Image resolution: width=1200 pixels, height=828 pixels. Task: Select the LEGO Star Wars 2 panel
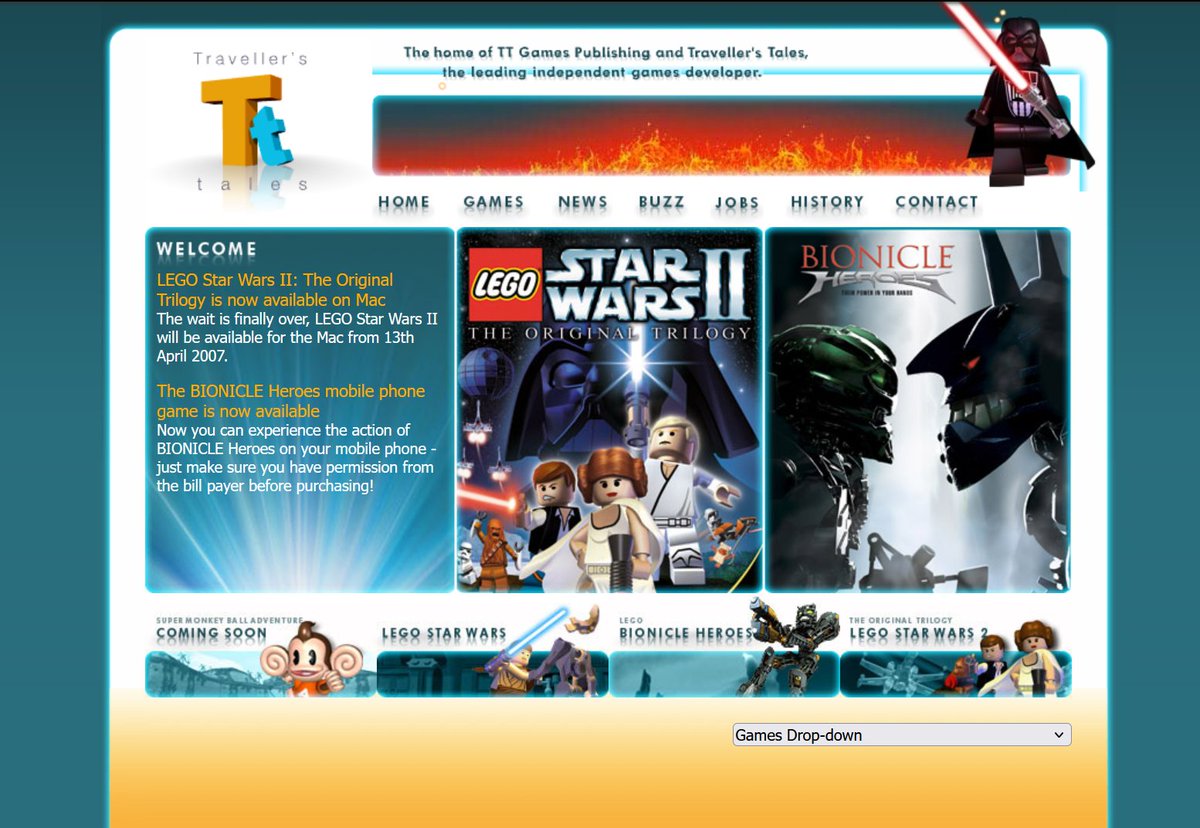pyautogui.click(x=955, y=660)
